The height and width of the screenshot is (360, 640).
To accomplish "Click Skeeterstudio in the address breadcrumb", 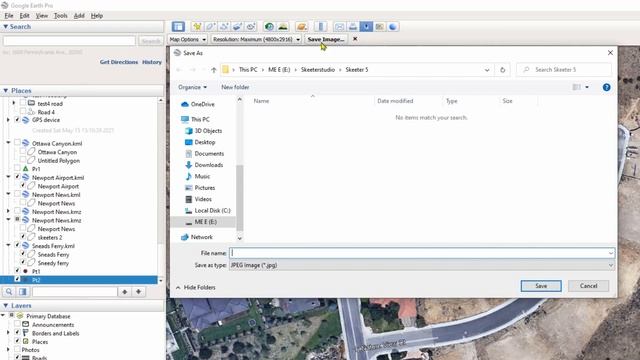I will [x=318, y=70].
